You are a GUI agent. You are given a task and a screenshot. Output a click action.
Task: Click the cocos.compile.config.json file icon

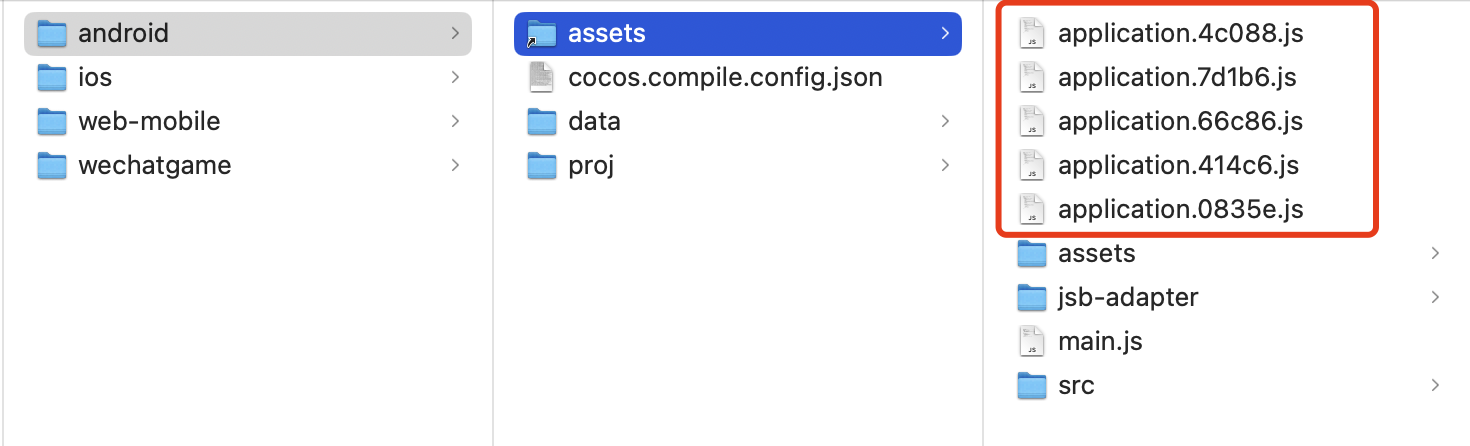541,77
